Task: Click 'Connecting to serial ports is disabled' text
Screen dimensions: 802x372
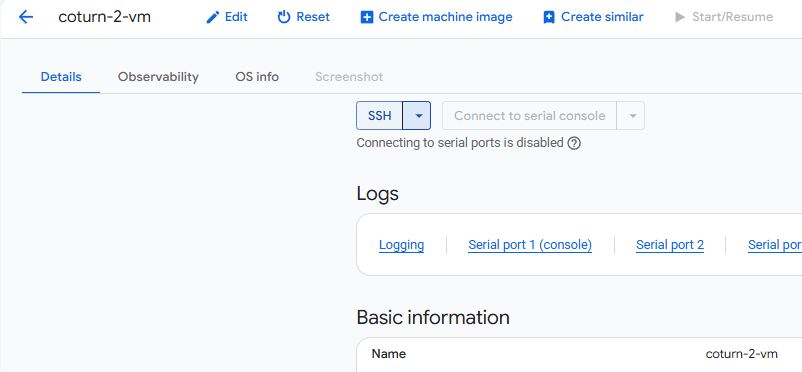Action: pyautogui.click(x=460, y=143)
